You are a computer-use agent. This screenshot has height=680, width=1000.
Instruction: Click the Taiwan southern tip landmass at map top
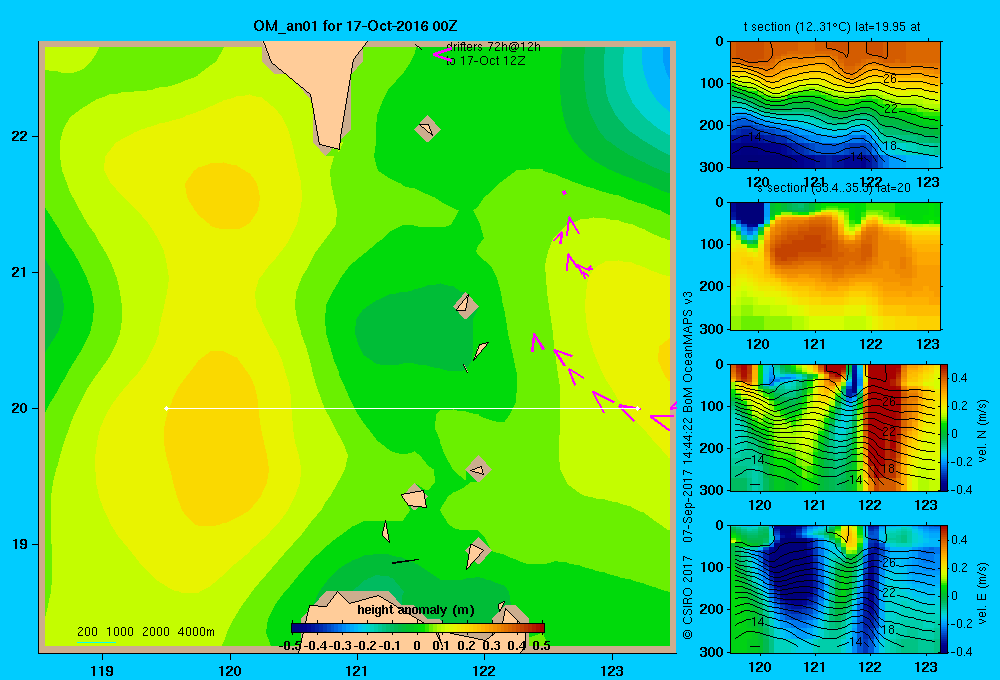(x=322, y=89)
